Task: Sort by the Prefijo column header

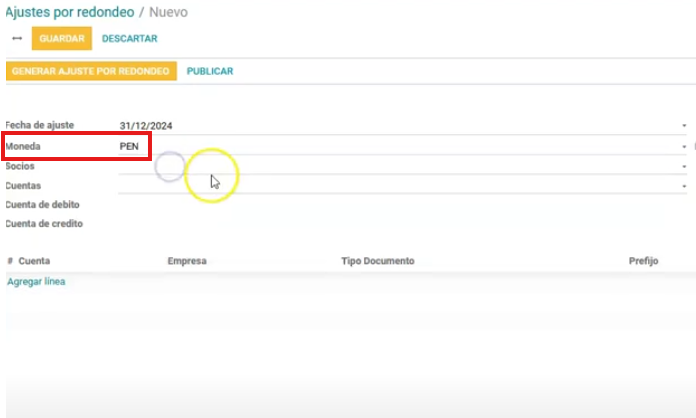Action: 643,261
